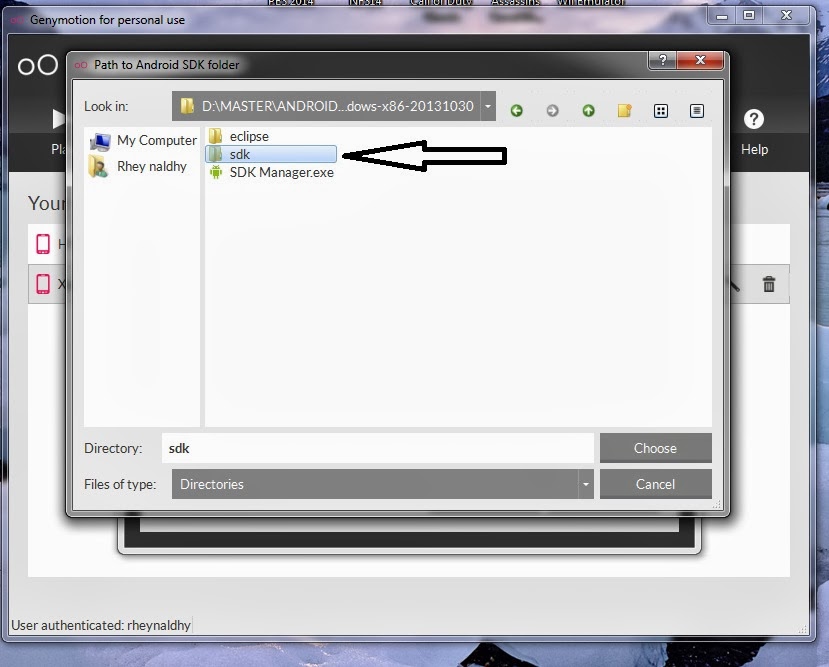This screenshot has width=829, height=667.
Task: Select the first phone device icon in Genymotion
Action: pyautogui.click(x=43, y=244)
